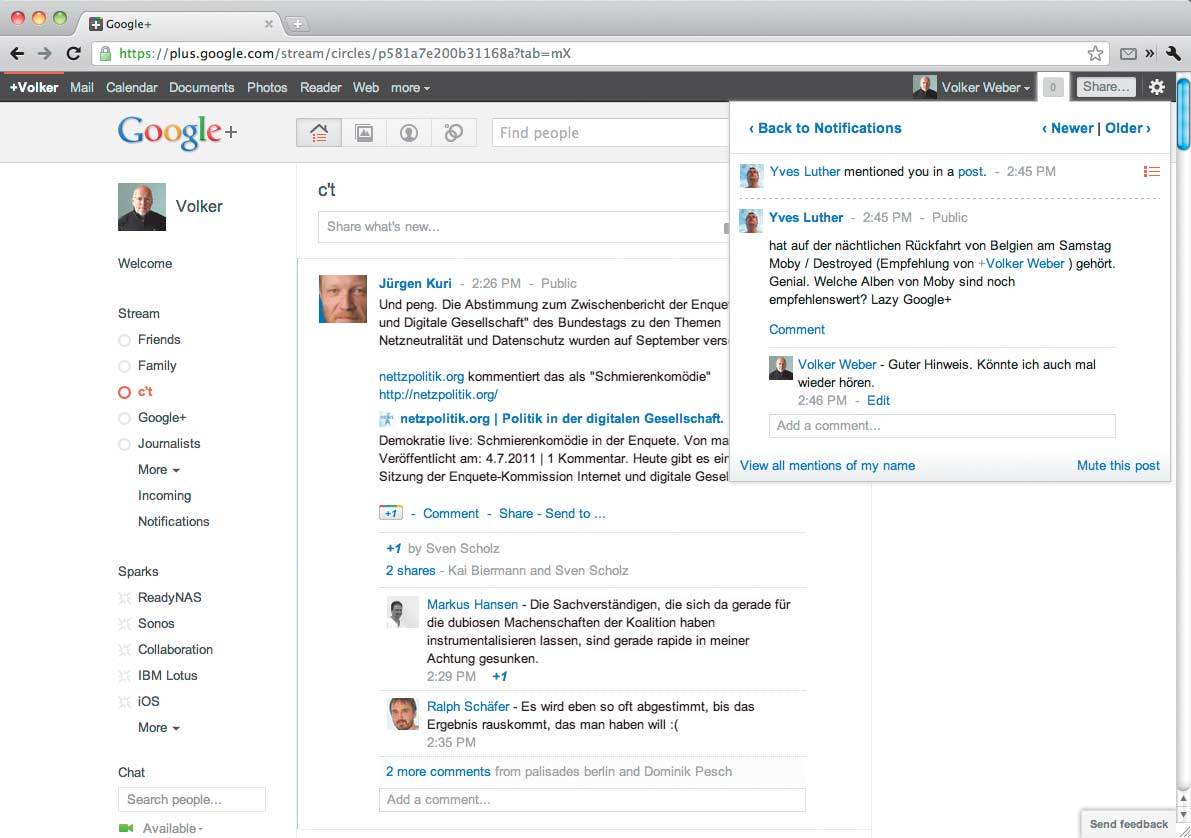1191x838 pixels.
Task: Open Ralph Schäfer's avatar
Action: coord(403,714)
